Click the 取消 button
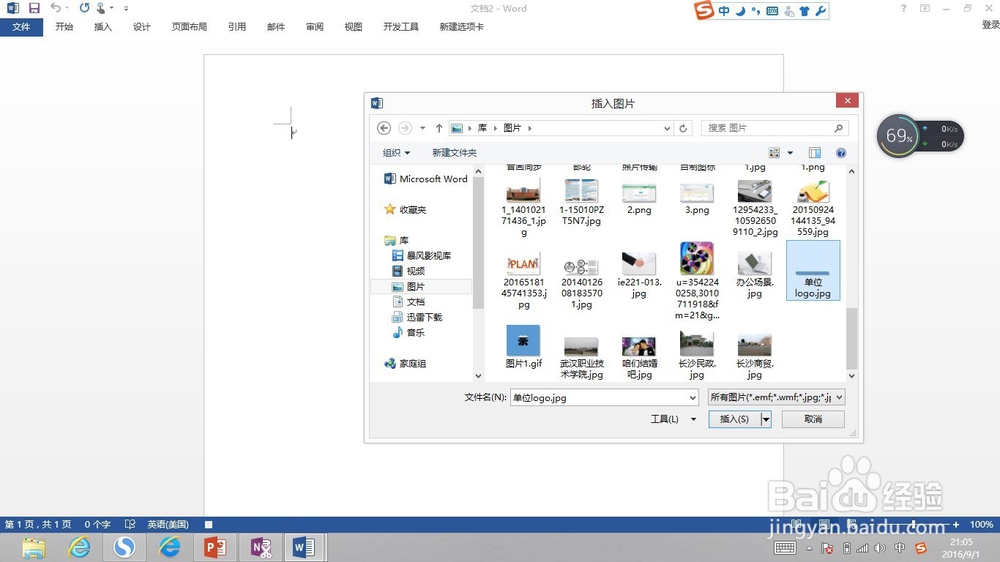This screenshot has height=562, width=1000. click(x=813, y=419)
